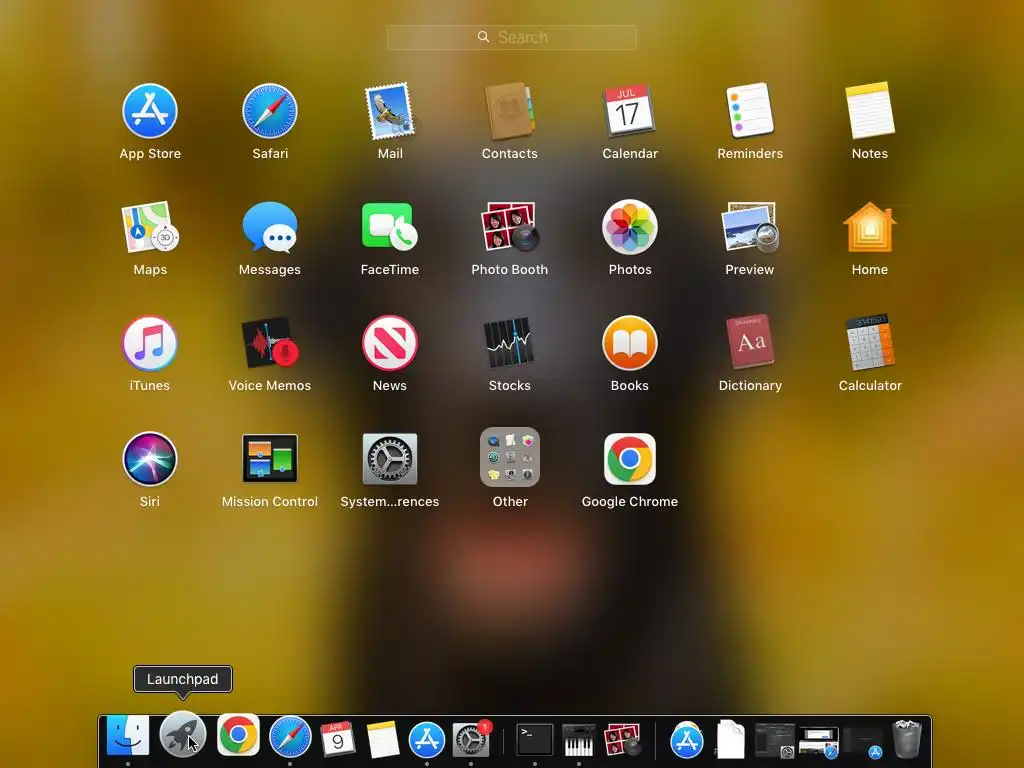Open System Preferences with badge in the Dock

coord(471,739)
